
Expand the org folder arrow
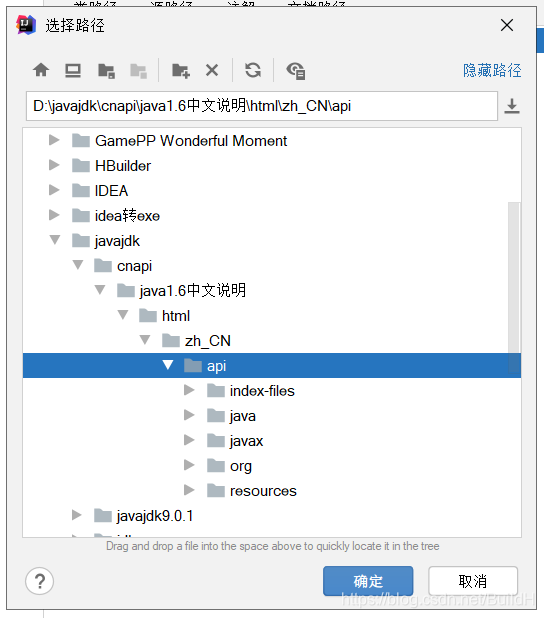click(189, 465)
